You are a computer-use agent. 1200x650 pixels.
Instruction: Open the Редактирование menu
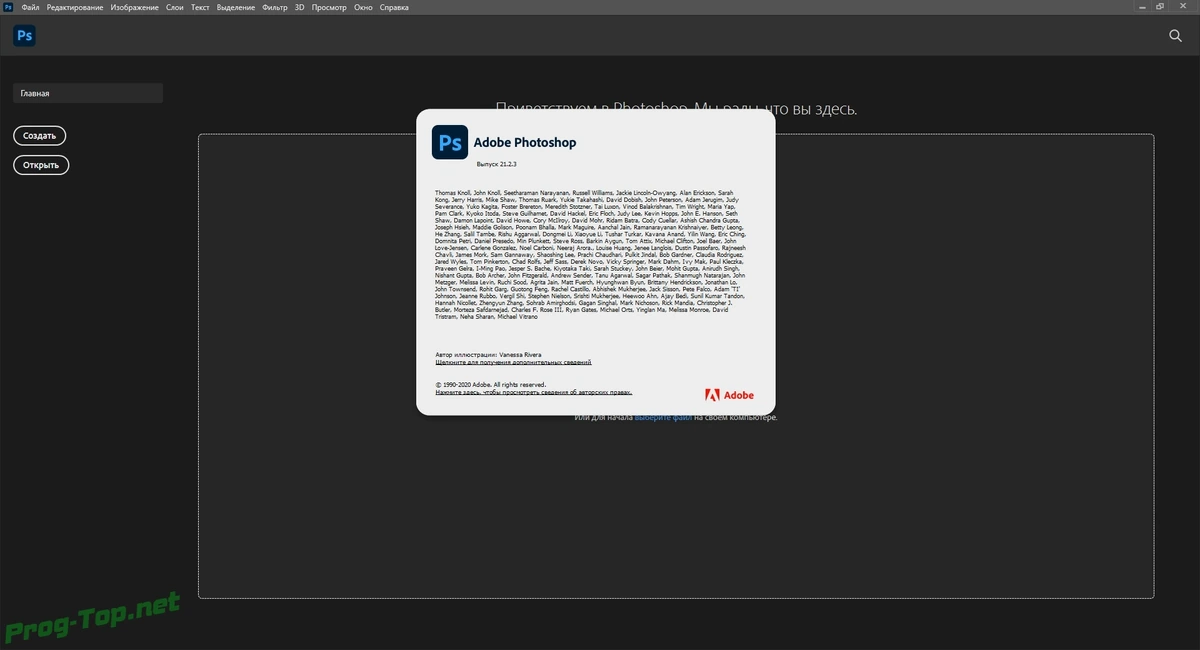[x=76, y=7]
